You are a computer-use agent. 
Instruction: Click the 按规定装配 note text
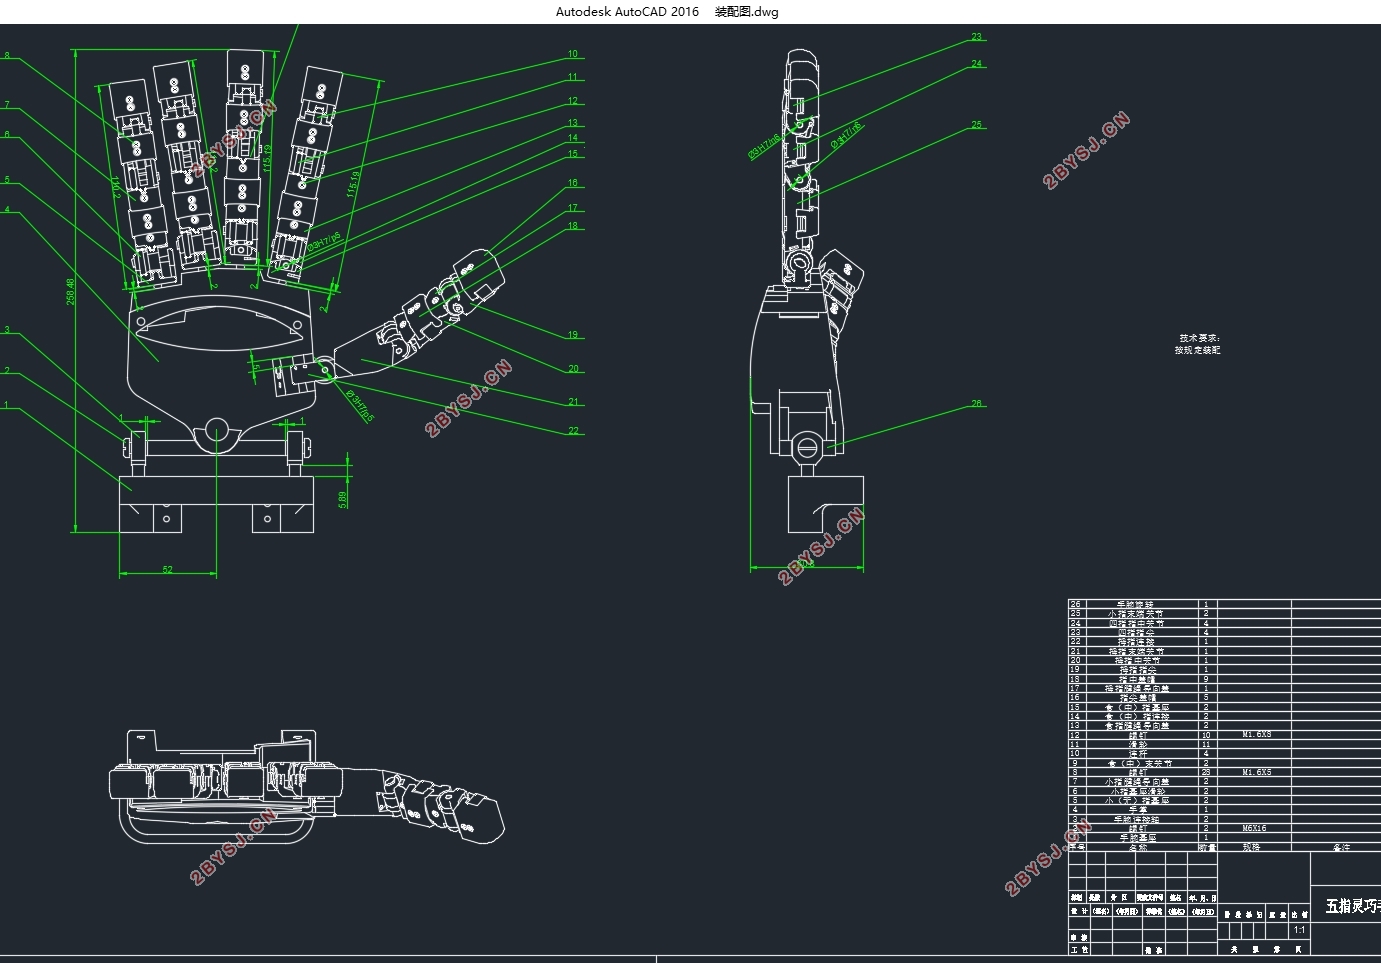1197,350
